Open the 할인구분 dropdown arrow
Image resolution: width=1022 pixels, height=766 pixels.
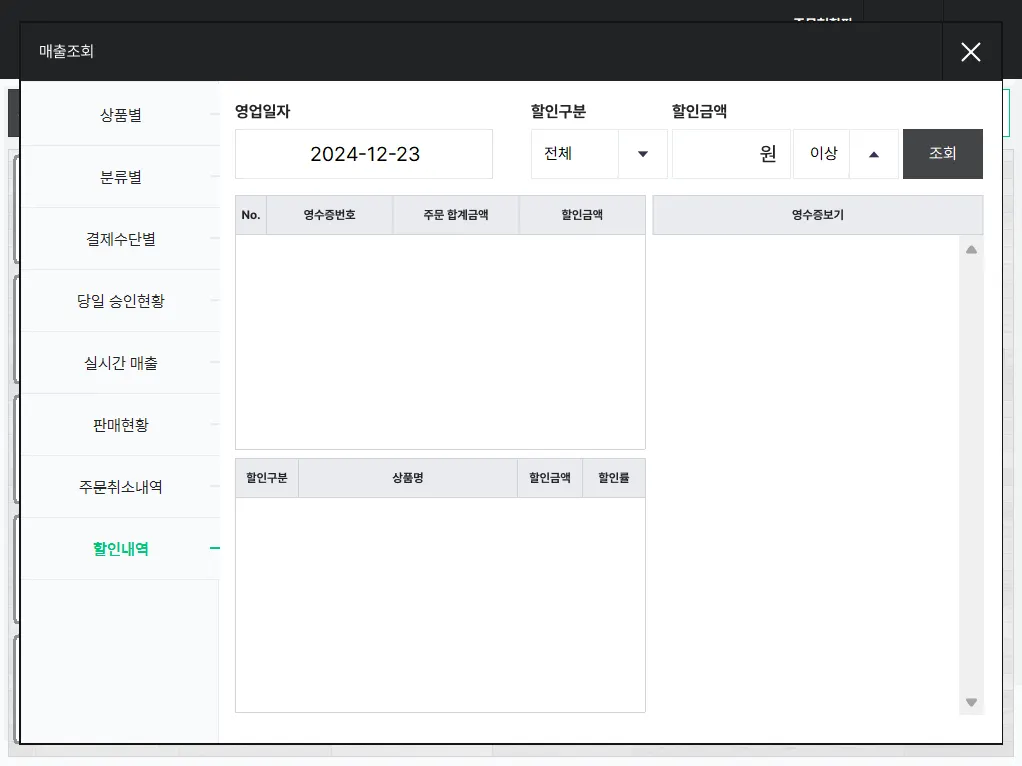pos(643,154)
